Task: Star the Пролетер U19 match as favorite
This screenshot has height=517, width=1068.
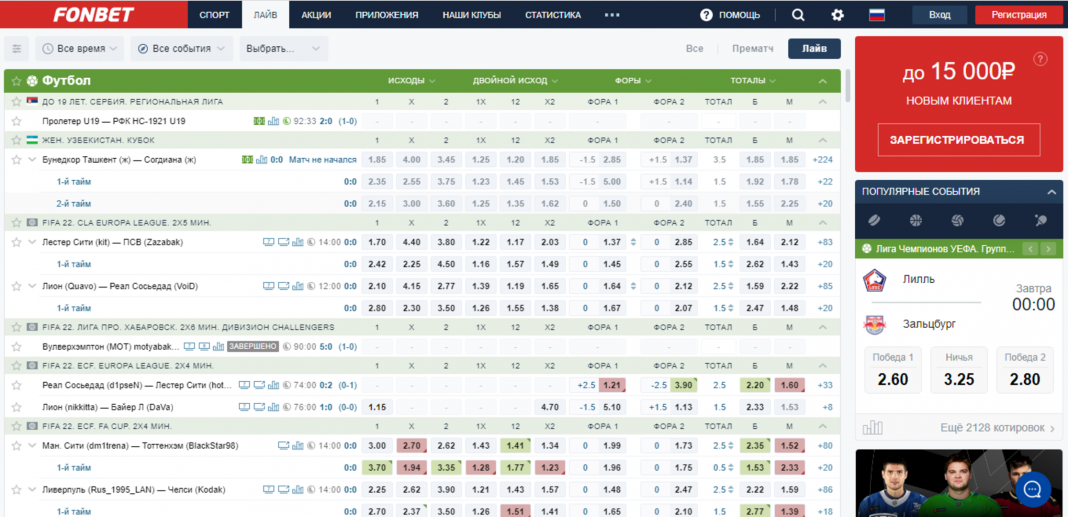Action: coord(16,121)
